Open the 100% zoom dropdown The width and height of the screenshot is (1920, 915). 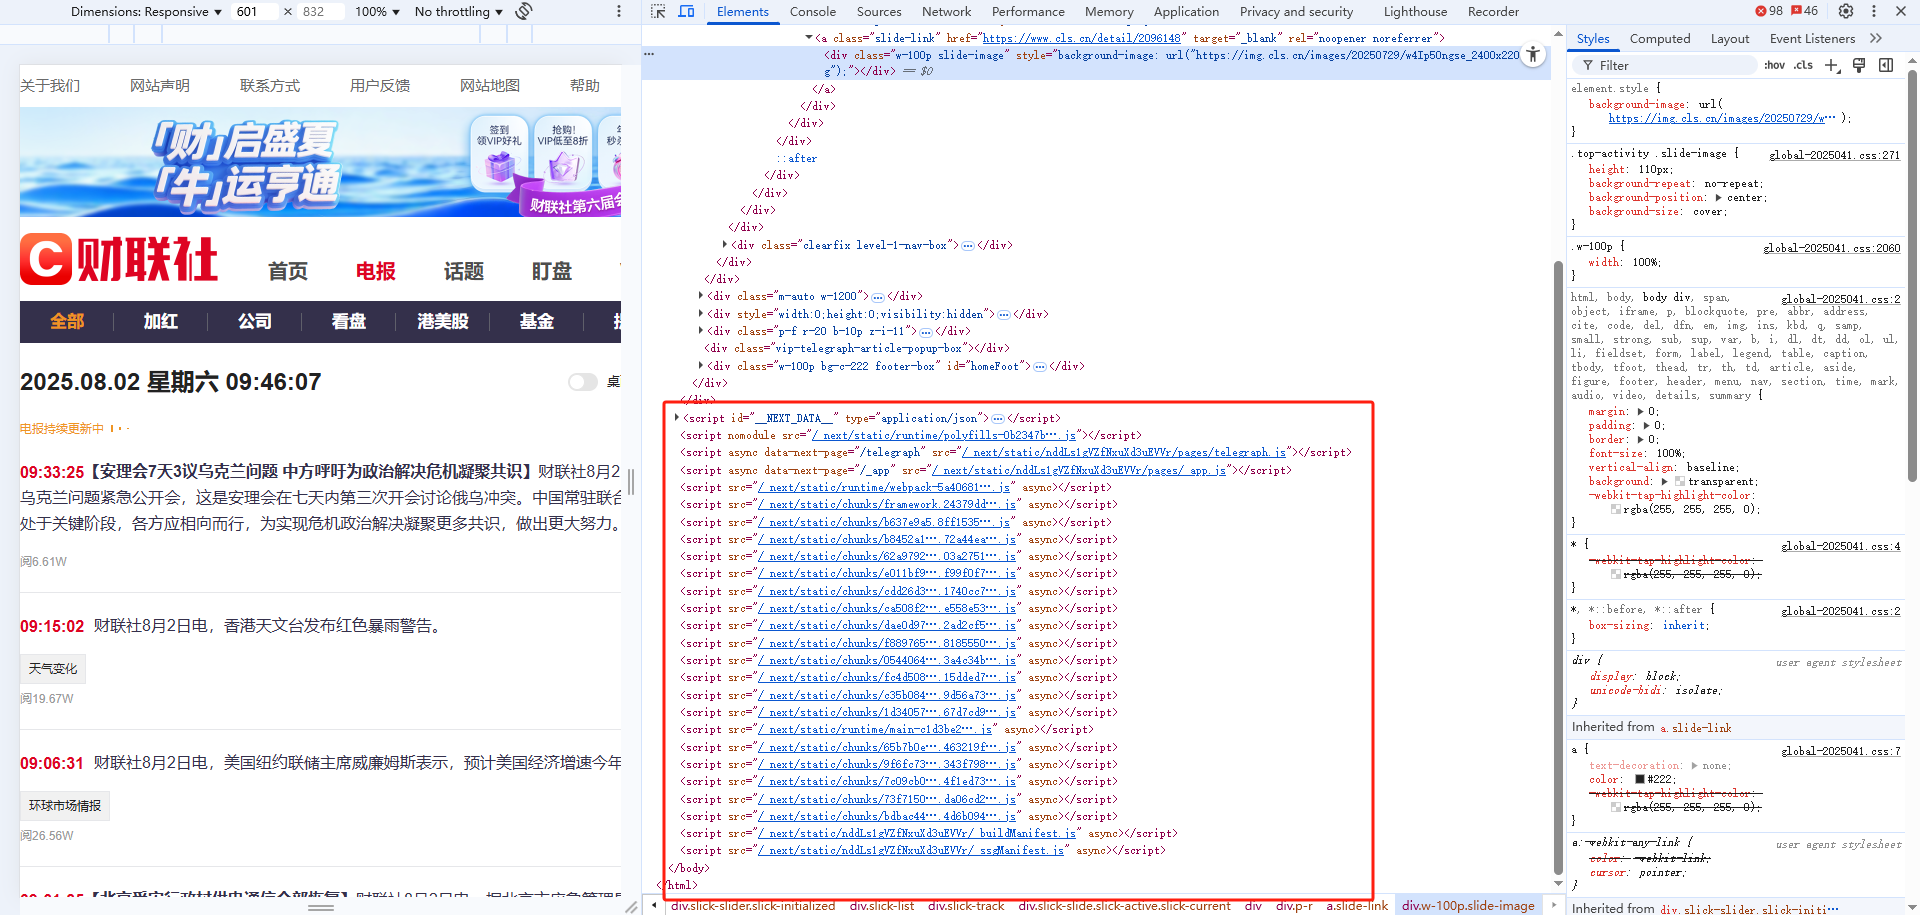(x=377, y=12)
